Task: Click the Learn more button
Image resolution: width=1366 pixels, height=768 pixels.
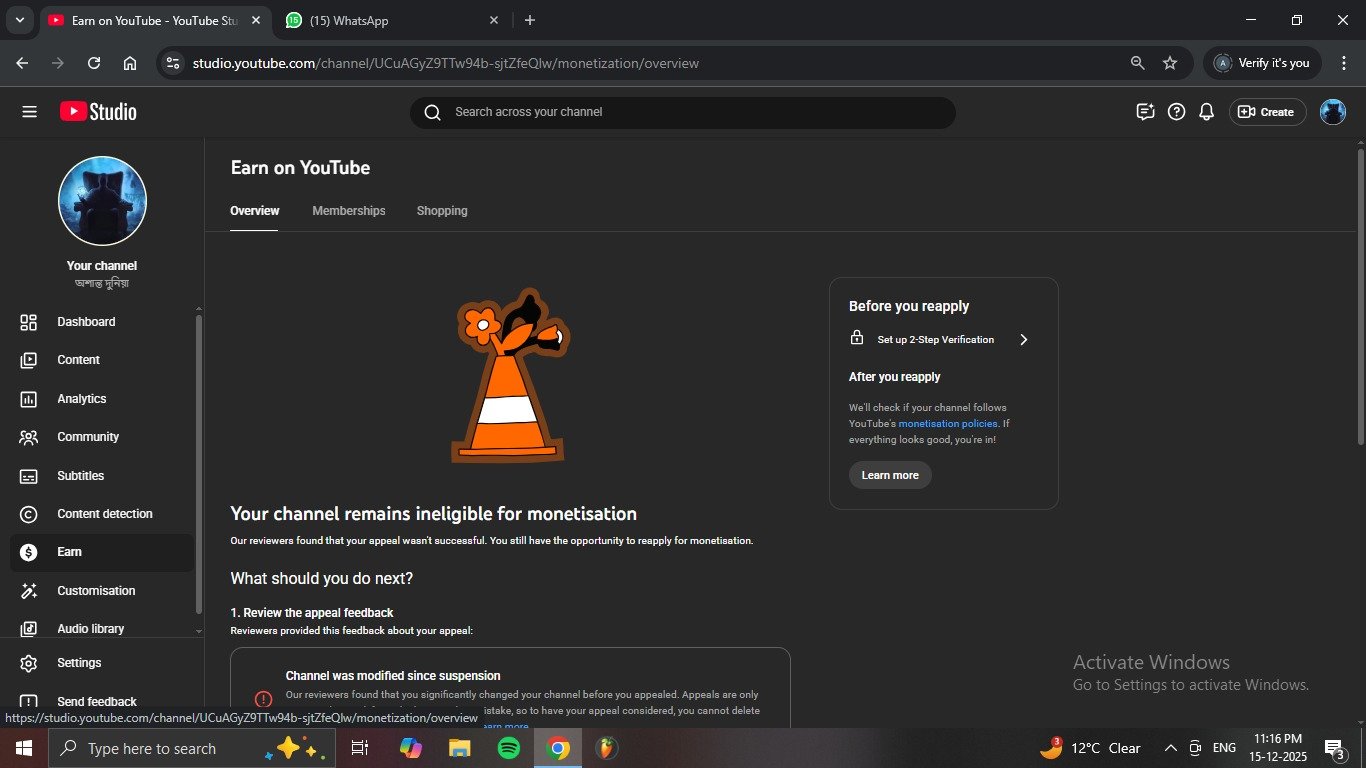Action: [890, 475]
